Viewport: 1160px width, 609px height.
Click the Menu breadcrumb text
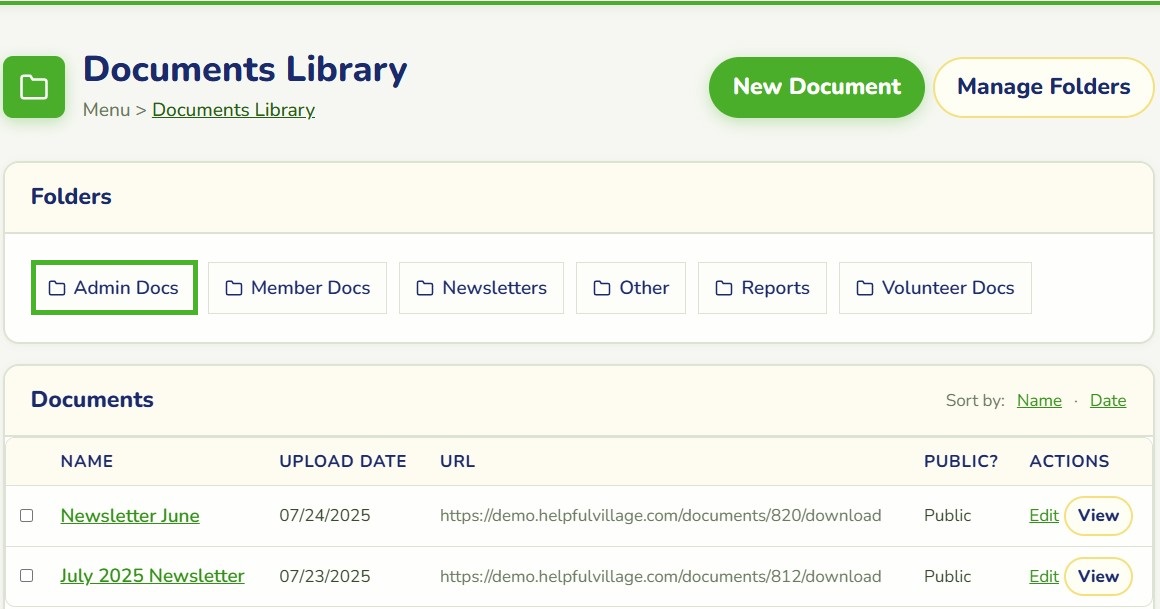(x=107, y=110)
